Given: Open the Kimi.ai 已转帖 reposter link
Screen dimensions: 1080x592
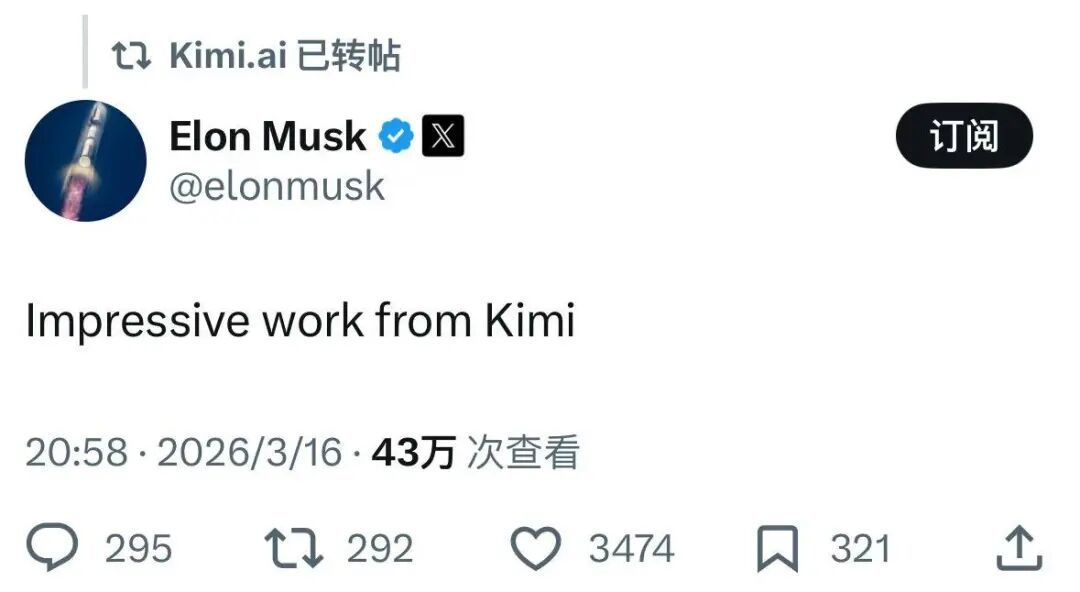Looking at the screenshot, I should pyautogui.click(x=285, y=56).
